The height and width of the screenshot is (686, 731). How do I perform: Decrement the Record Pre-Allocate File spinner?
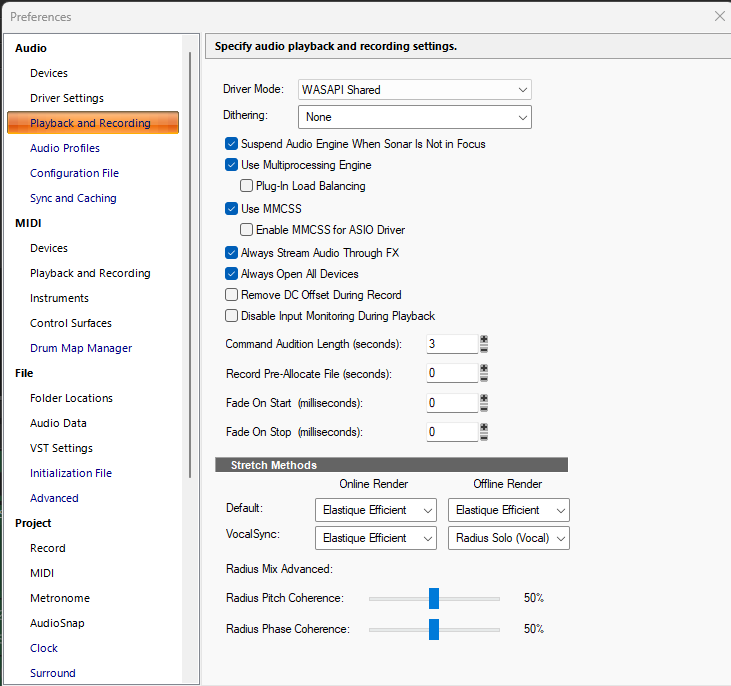(484, 378)
